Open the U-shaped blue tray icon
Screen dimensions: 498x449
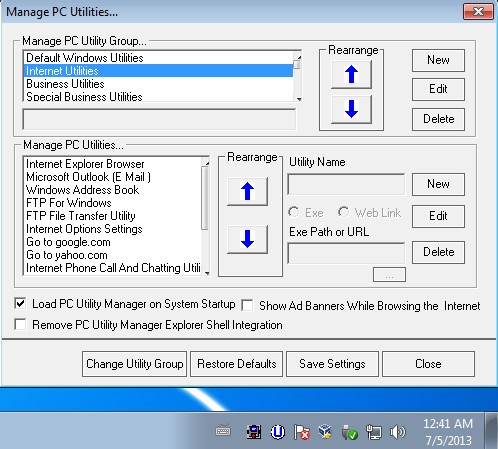pyautogui.click(x=278, y=432)
